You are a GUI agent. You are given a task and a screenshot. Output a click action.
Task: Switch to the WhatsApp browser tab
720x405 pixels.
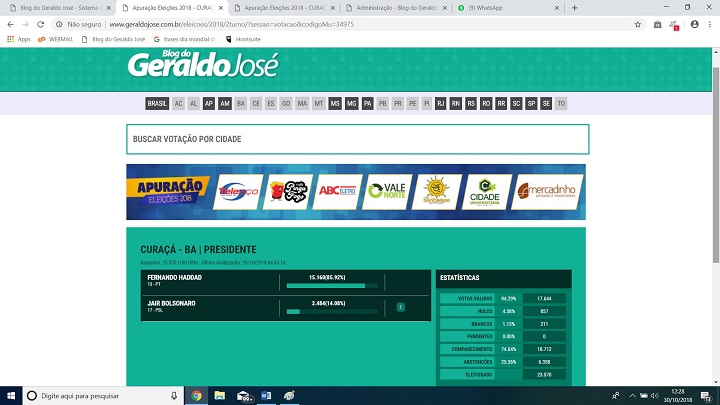click(x=500, y=7)
